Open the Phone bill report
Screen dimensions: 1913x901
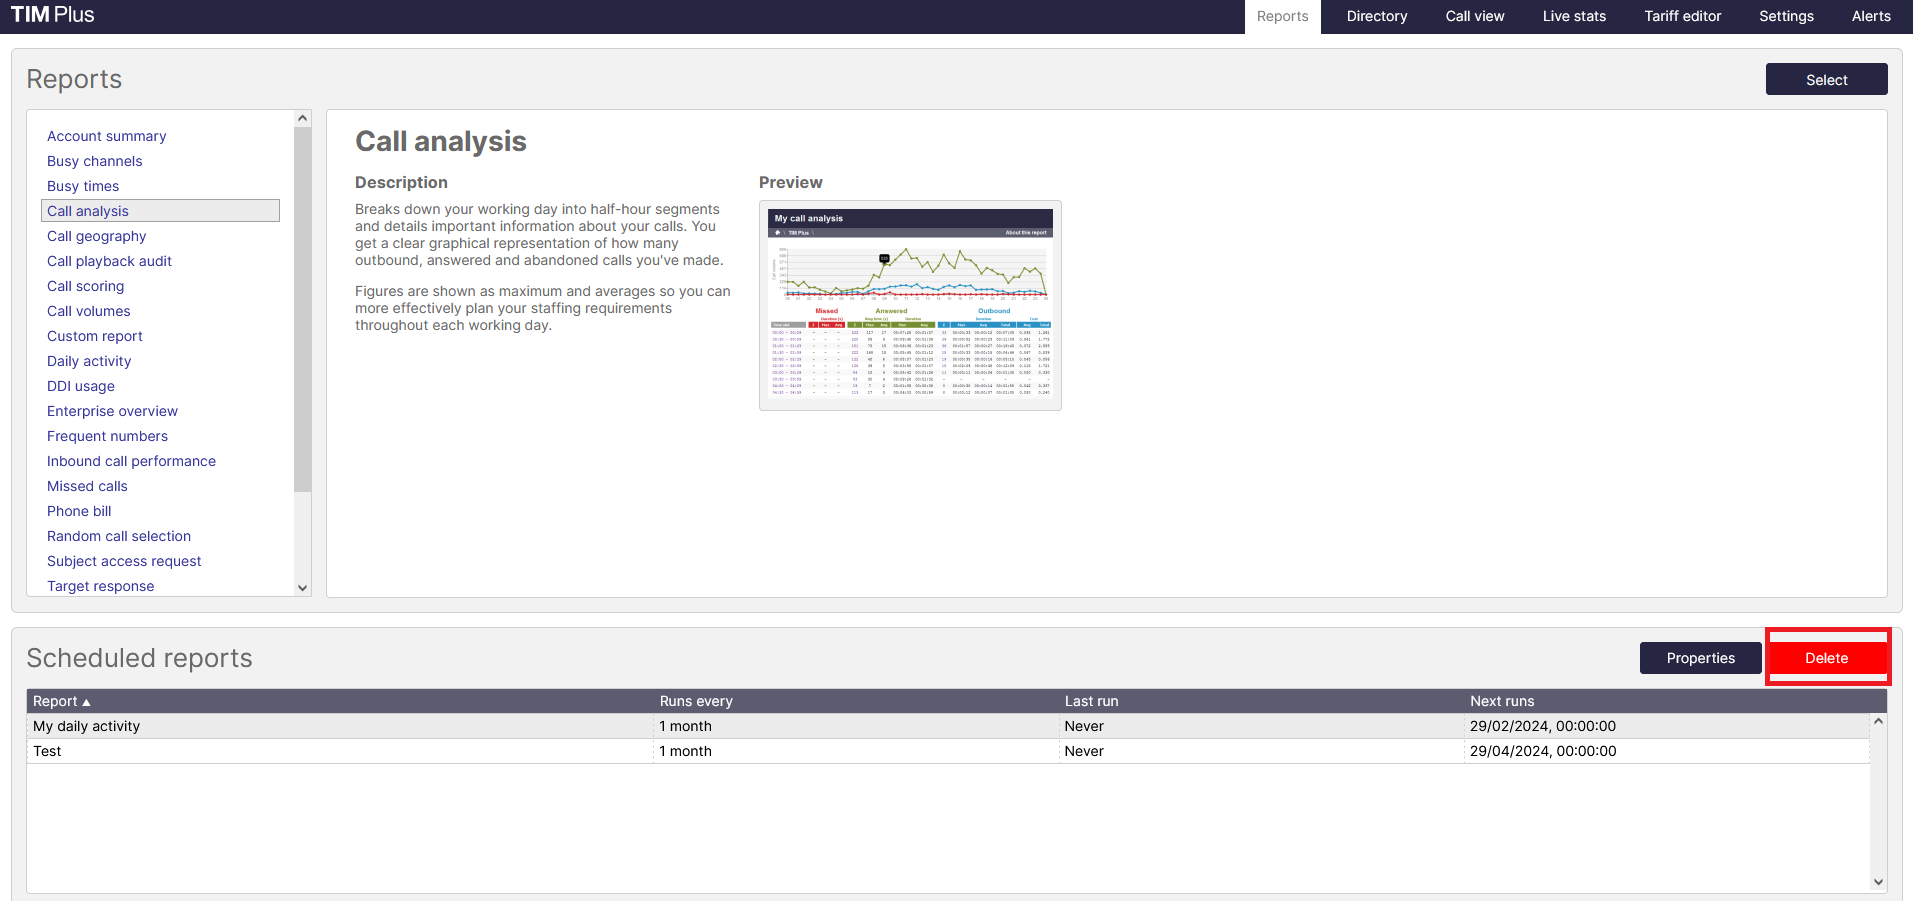click(x=78, y=511)
